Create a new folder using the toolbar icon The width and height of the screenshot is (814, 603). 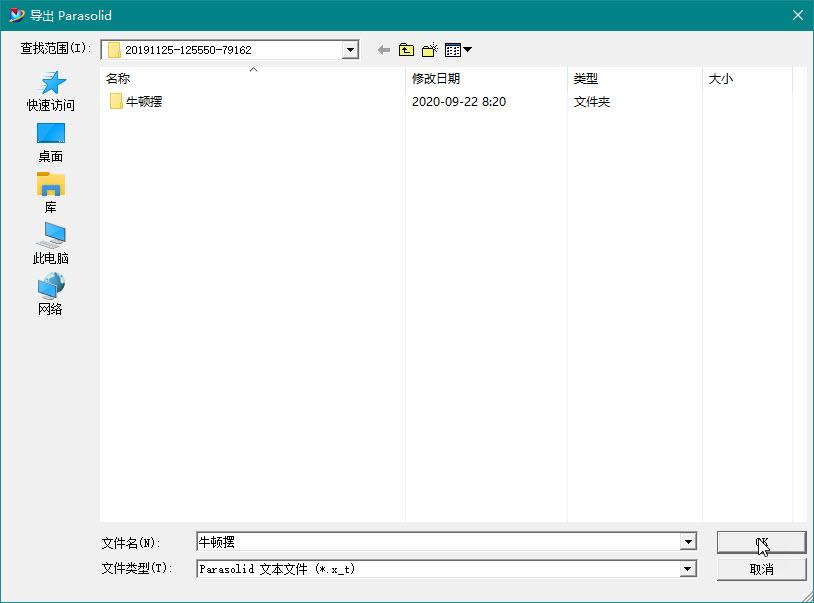pyautogui.click(x=429, y=49)
